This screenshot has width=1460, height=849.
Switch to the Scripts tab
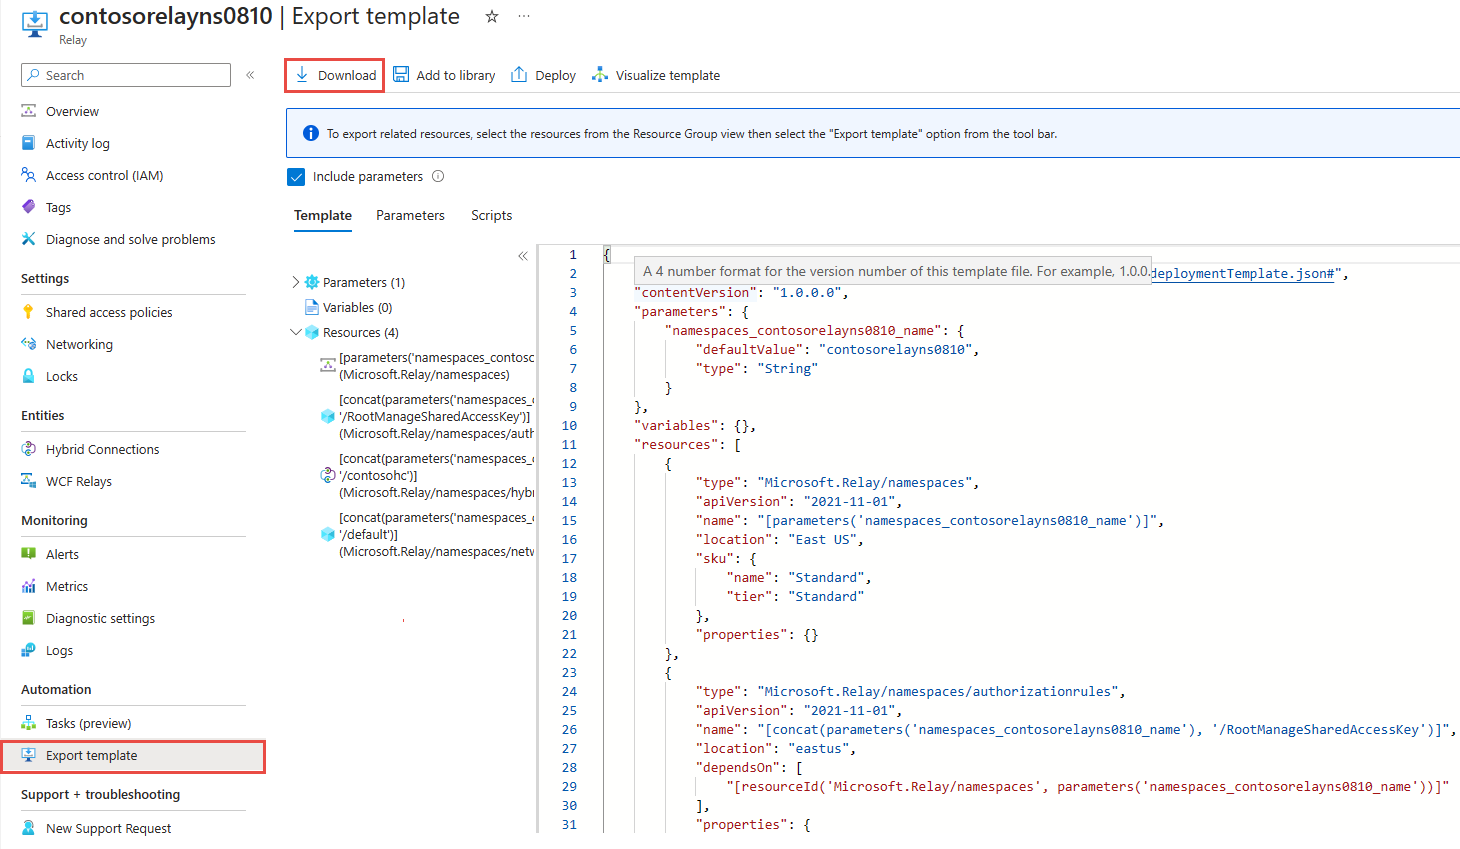tap(491, 215)
